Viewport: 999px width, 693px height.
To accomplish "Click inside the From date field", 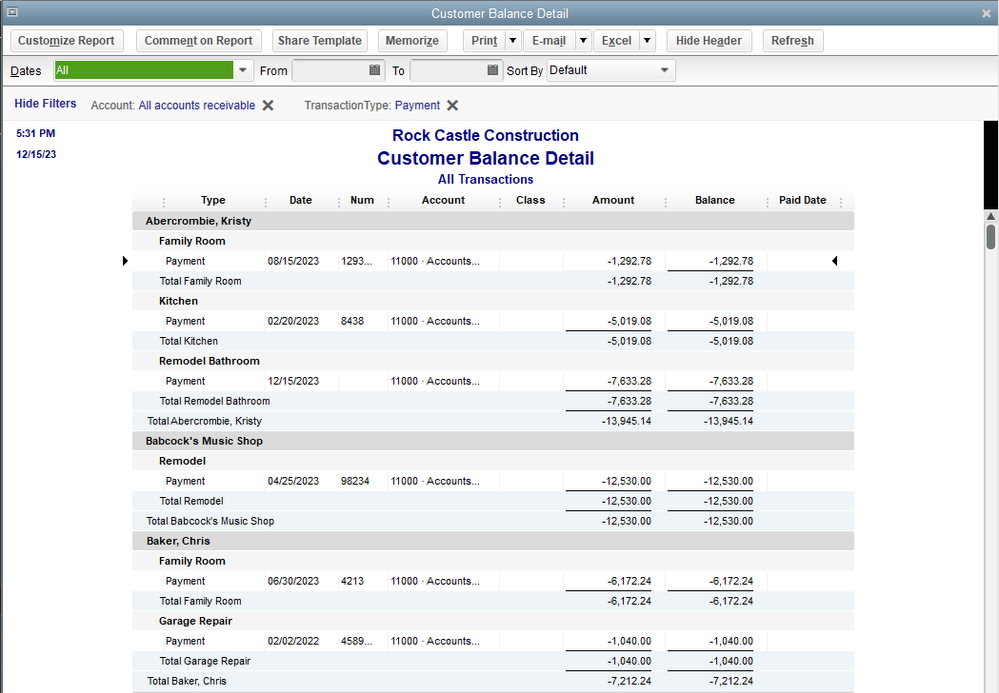I will click(330, 70).
